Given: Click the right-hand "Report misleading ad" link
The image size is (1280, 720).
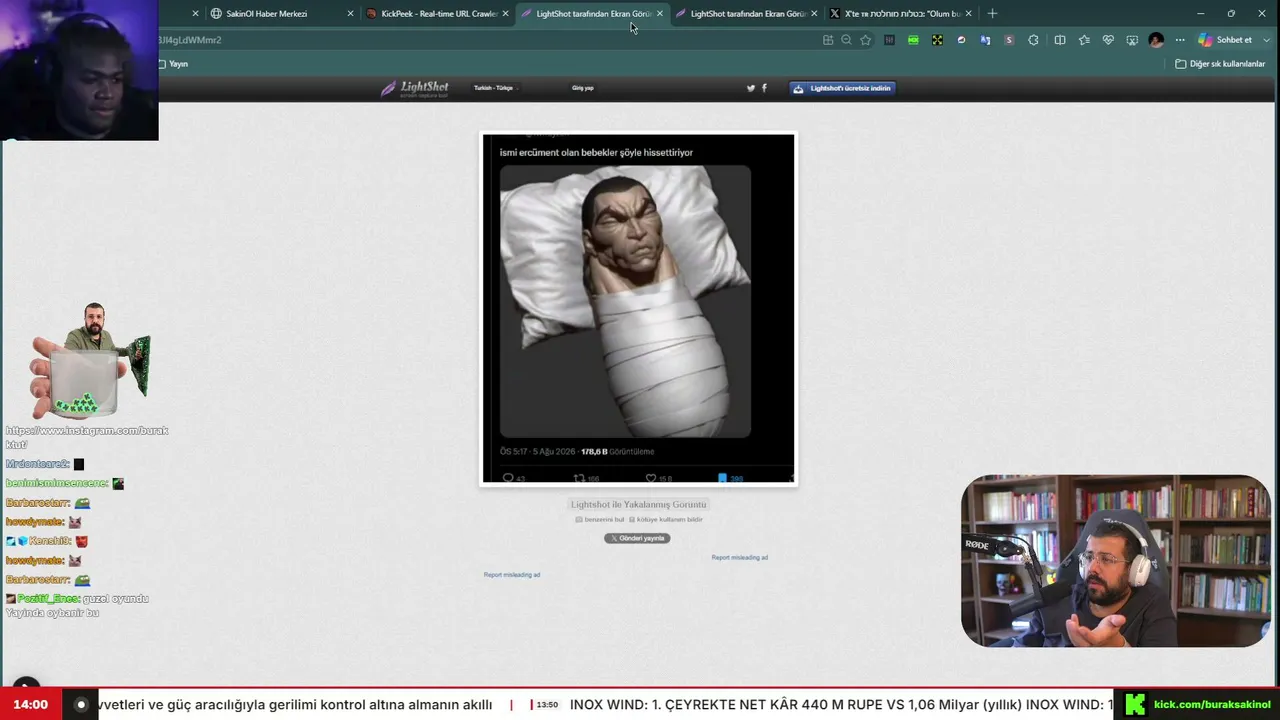Looking at the screenshot, I should tap(740, 557).
